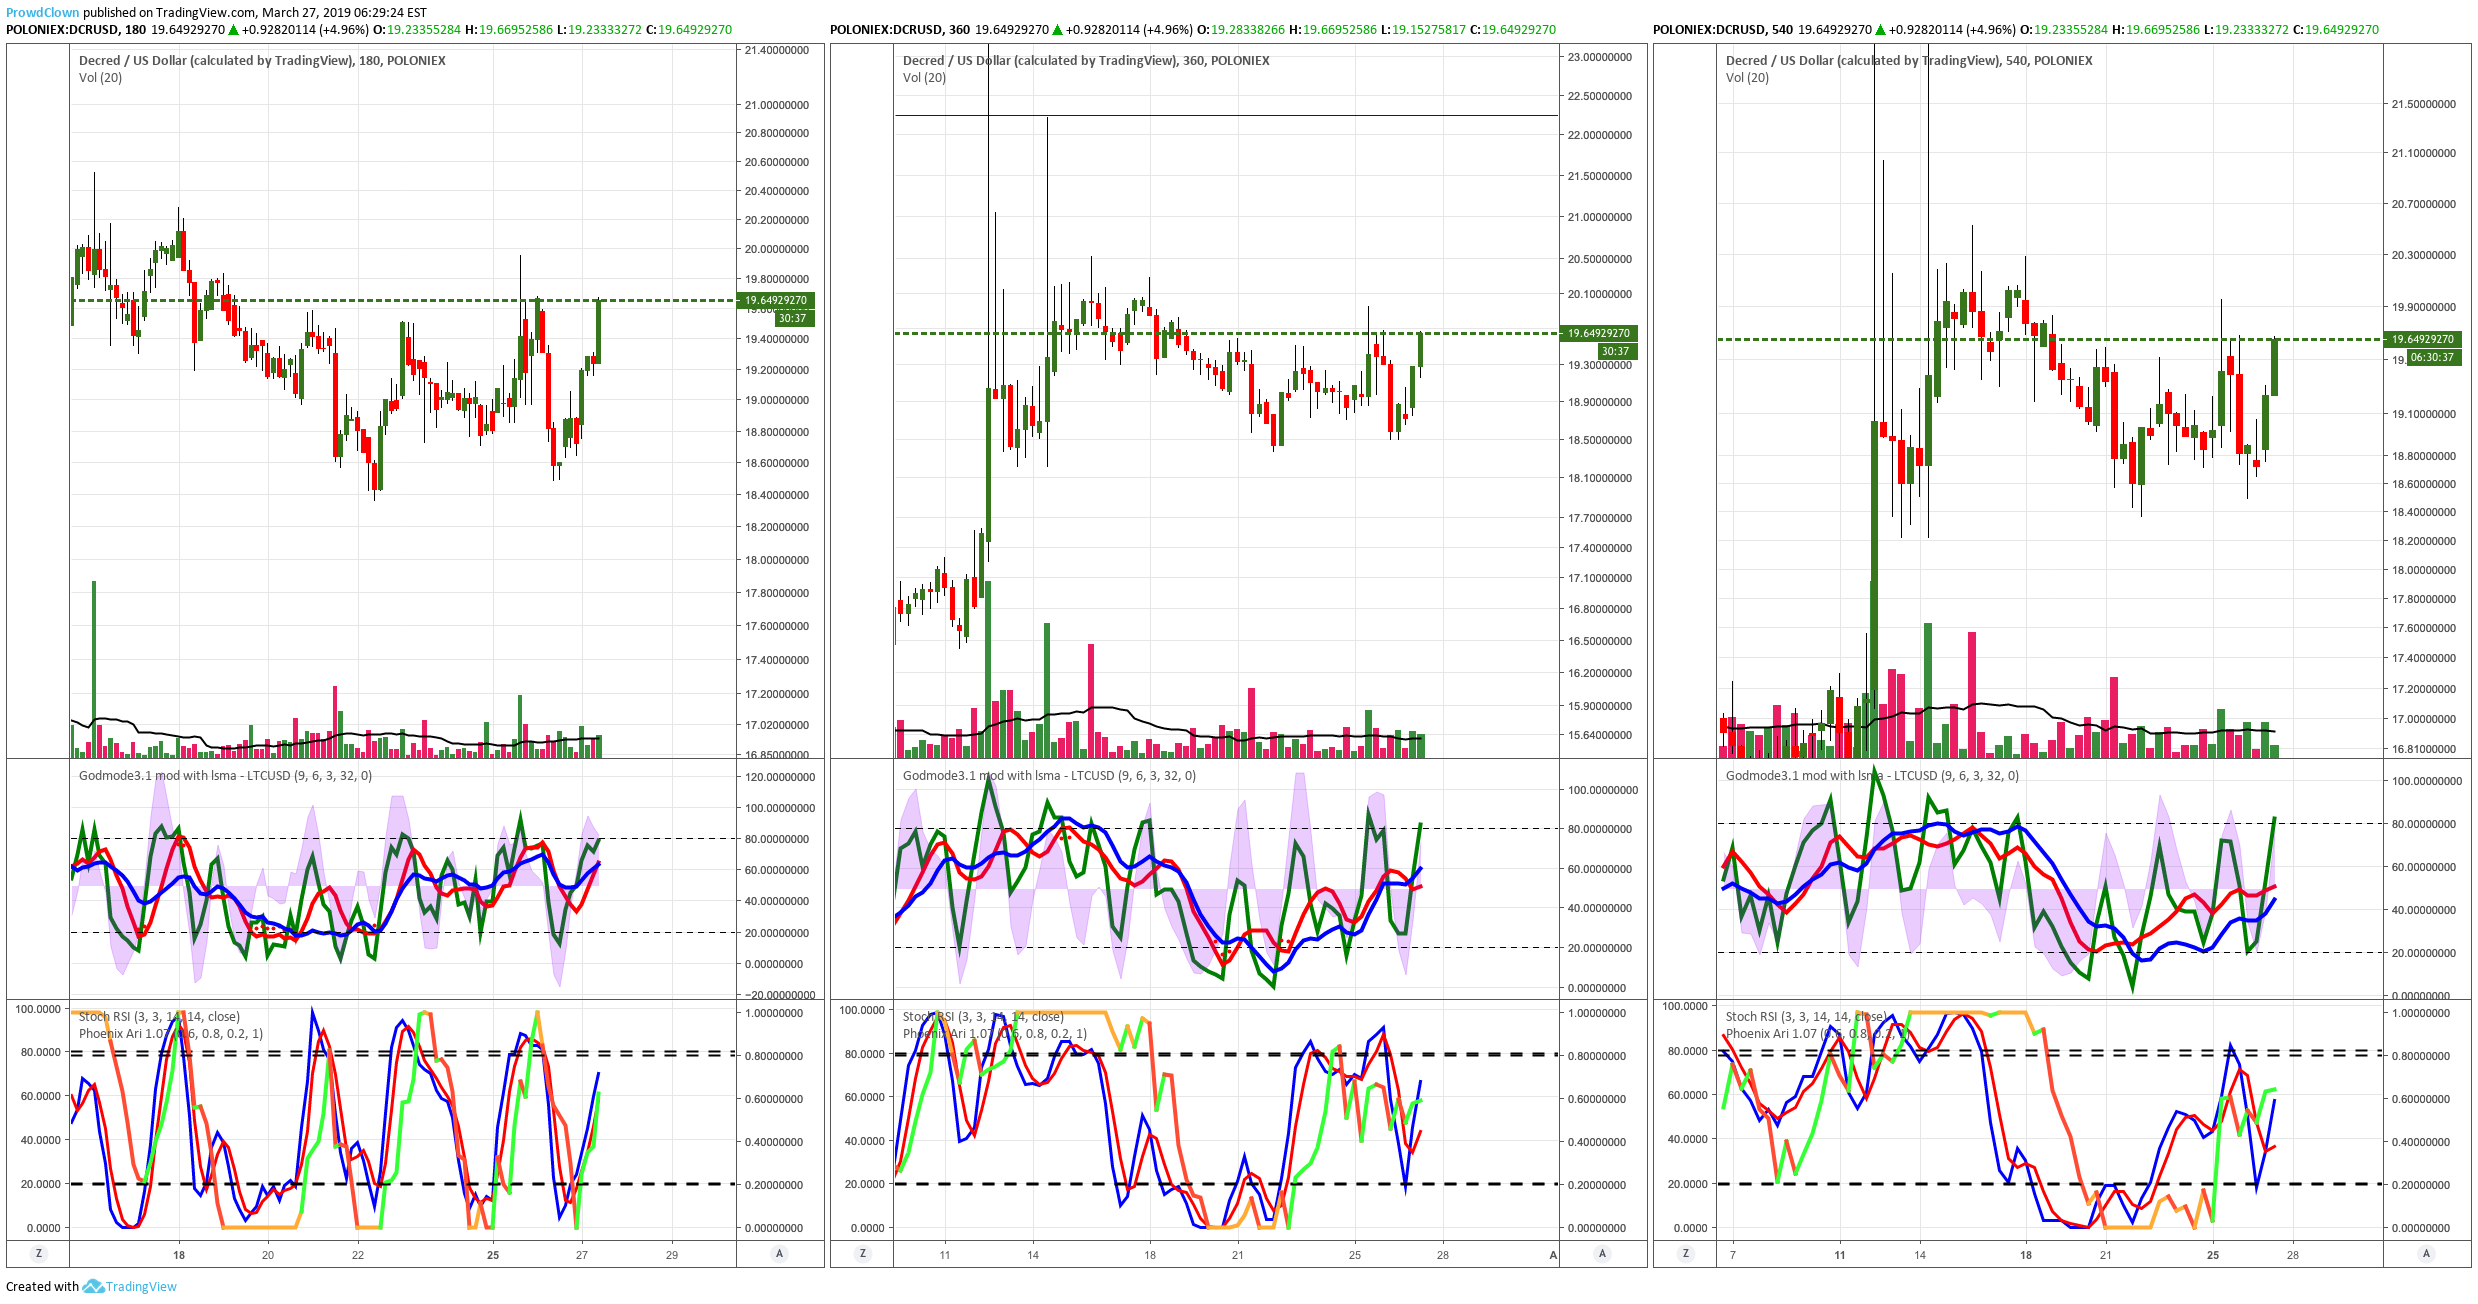
Task: Click the 16.81000000 price level in 540 chart
Action: pos(2424,749)
